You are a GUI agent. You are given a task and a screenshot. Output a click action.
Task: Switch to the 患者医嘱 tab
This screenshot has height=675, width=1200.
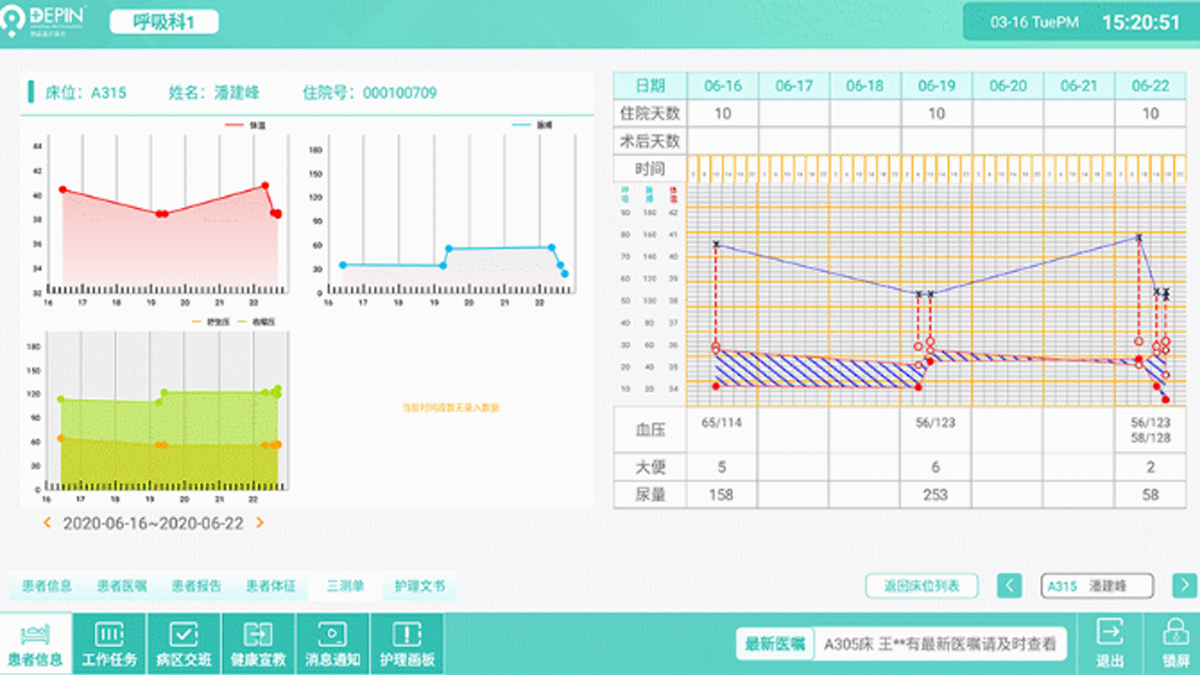click(x=122, y=586)
